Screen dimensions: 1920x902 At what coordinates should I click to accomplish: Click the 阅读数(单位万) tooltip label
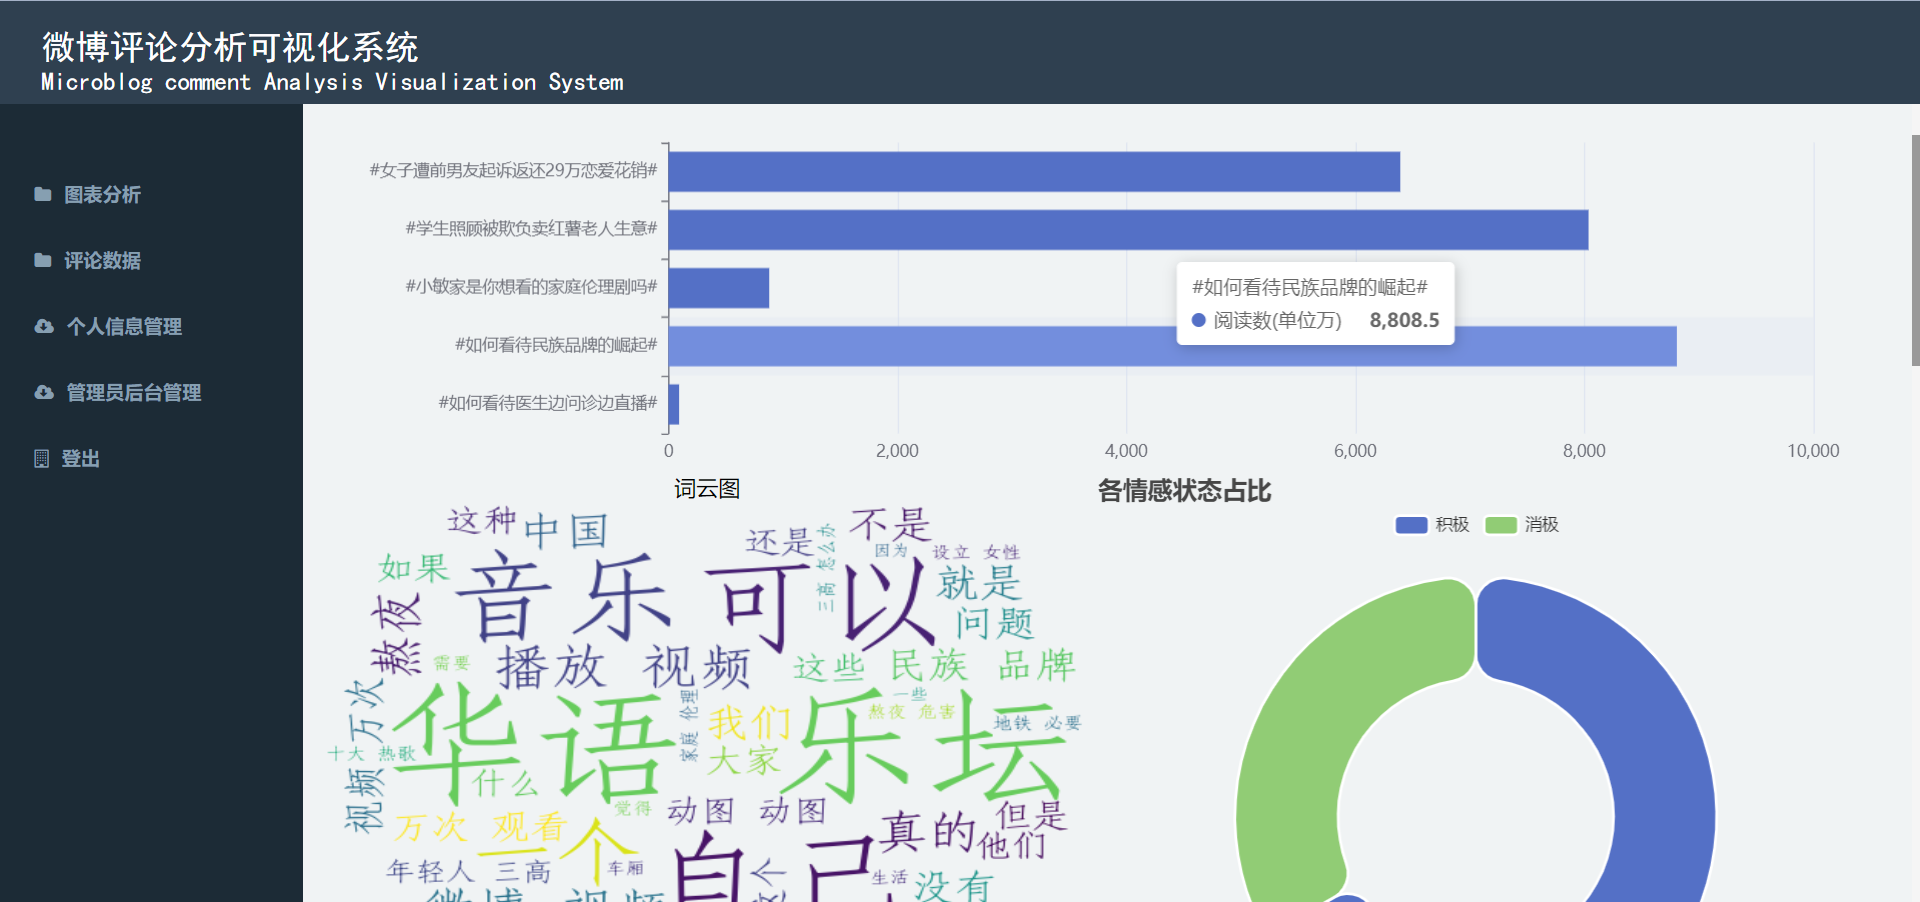[1277, 320]
